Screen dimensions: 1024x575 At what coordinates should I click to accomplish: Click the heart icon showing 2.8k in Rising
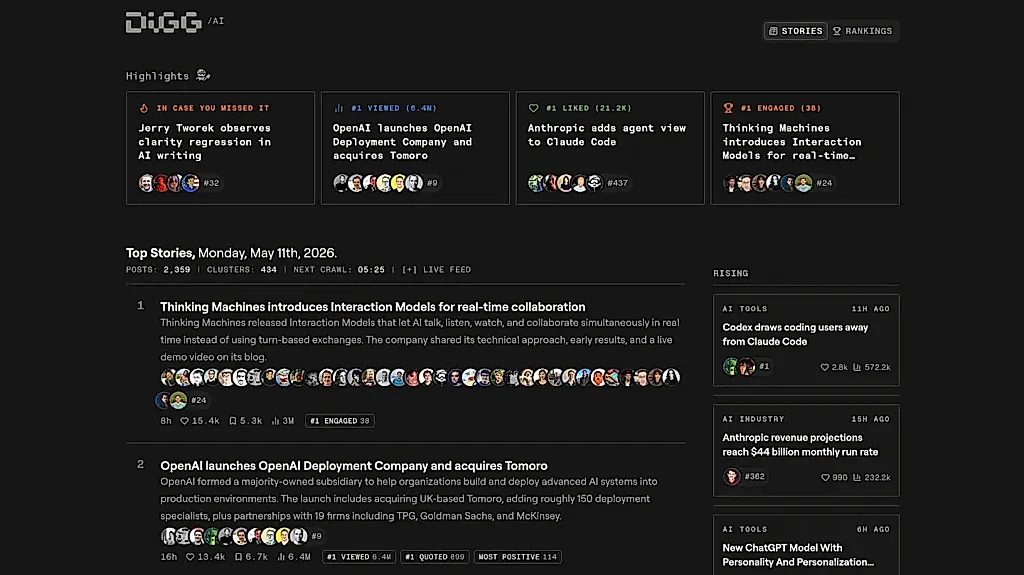tap(824, 367)
